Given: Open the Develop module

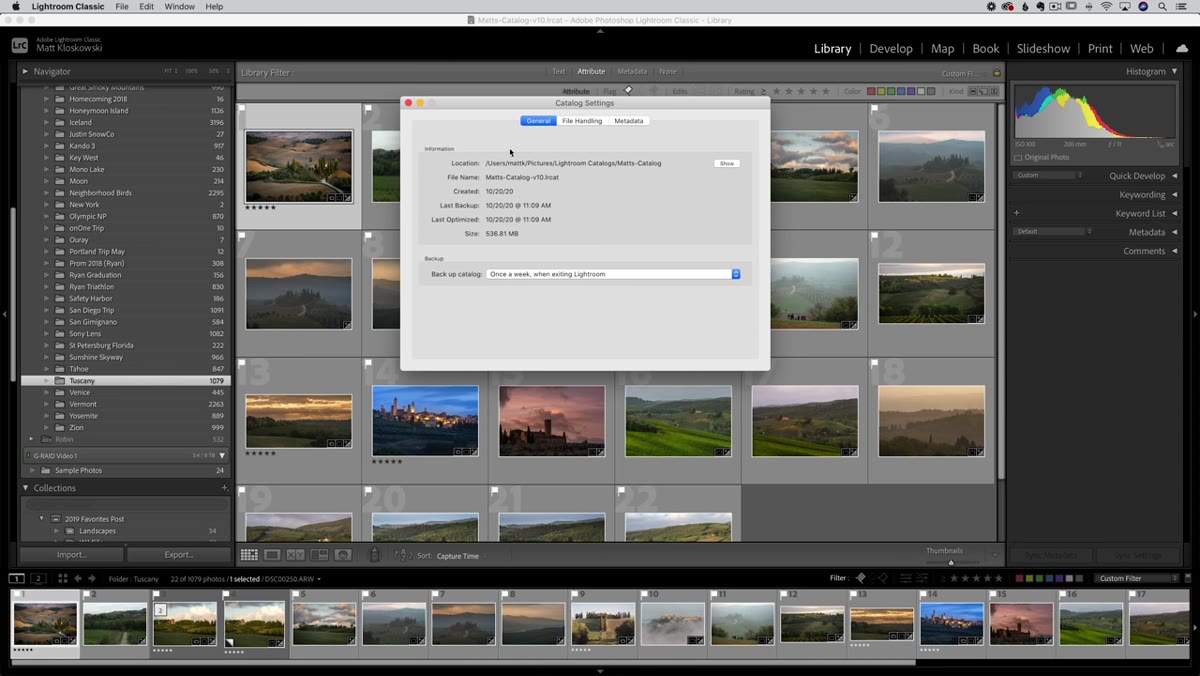Looking at the screenshot, I should (x=890, y=48).
